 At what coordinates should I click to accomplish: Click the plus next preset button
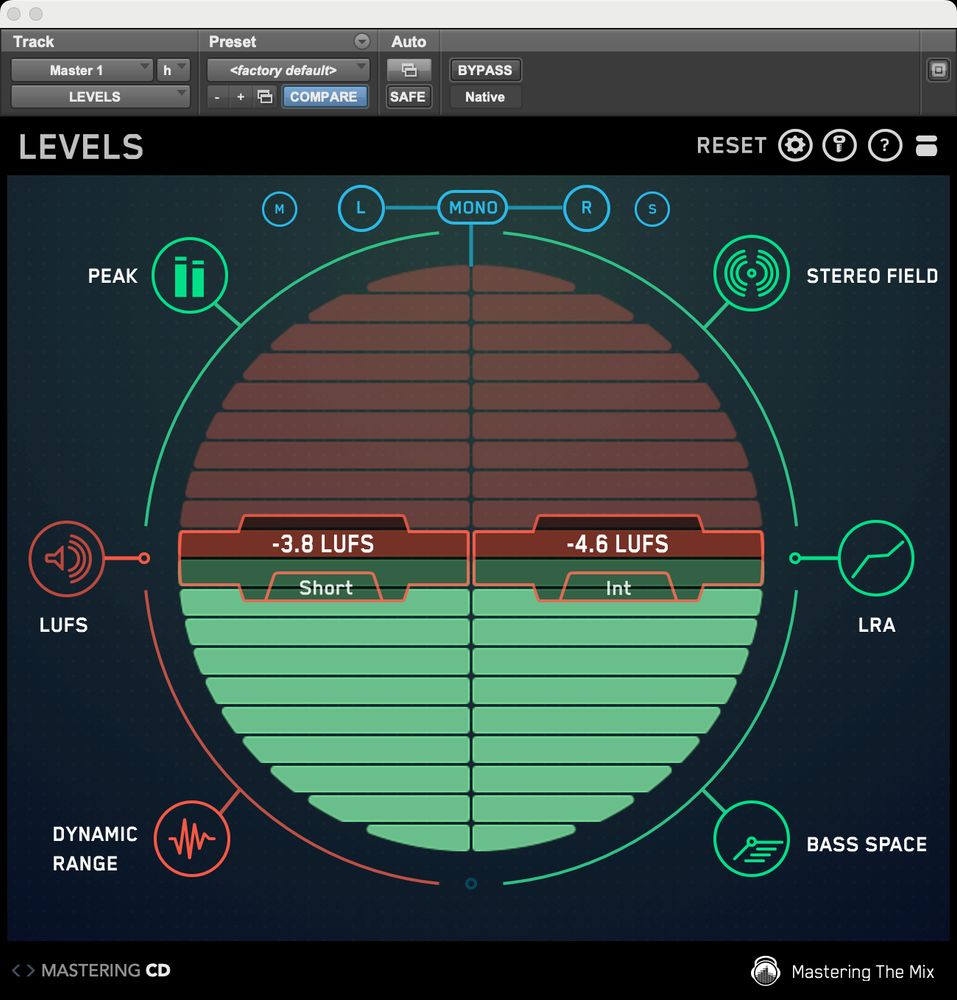click(x=240, y=97)
